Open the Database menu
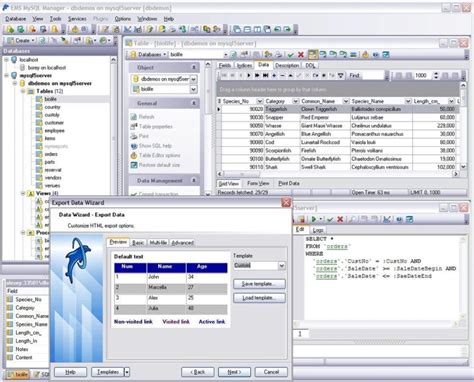This screenshot has width=474, height=382. point(16,19)
